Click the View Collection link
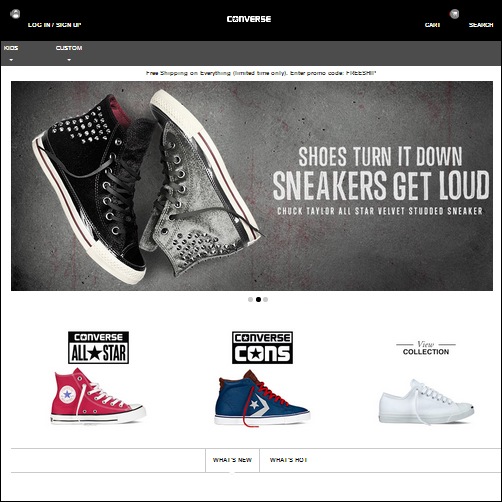The width and height of the screenshot is (502, 502). [x=426, y=348]
